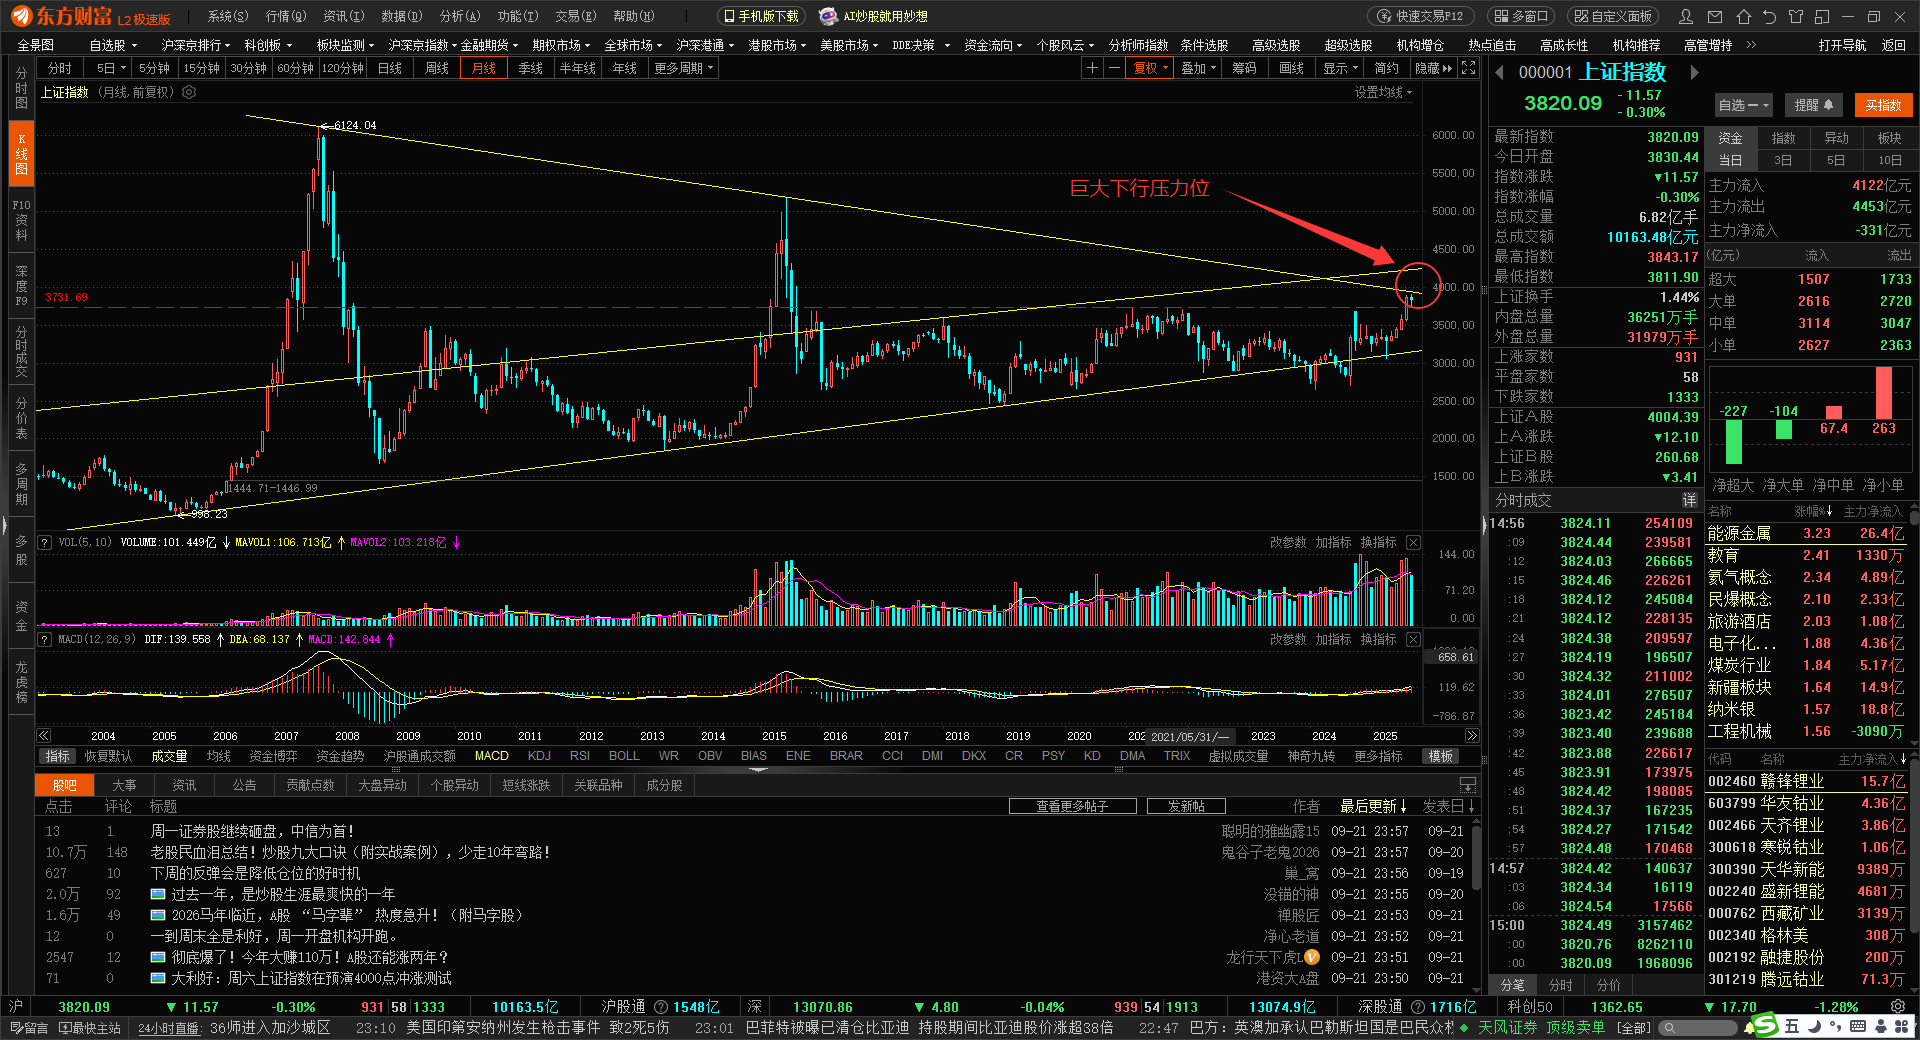Viewport: 1920px width, 1040px height.
Task: Go to next stock with right arrow
Action: point(1694,72)
